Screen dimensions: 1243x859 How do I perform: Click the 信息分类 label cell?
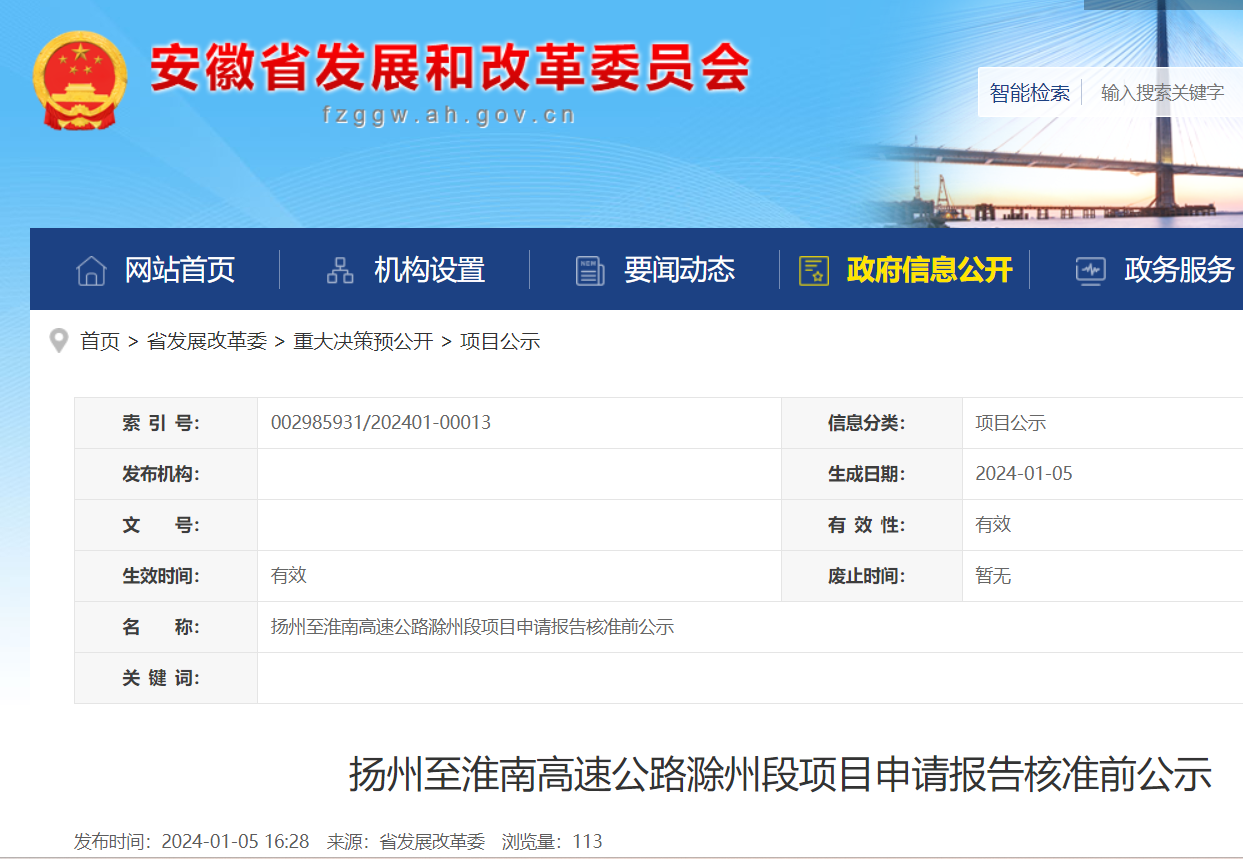click(x=872, y=423)
